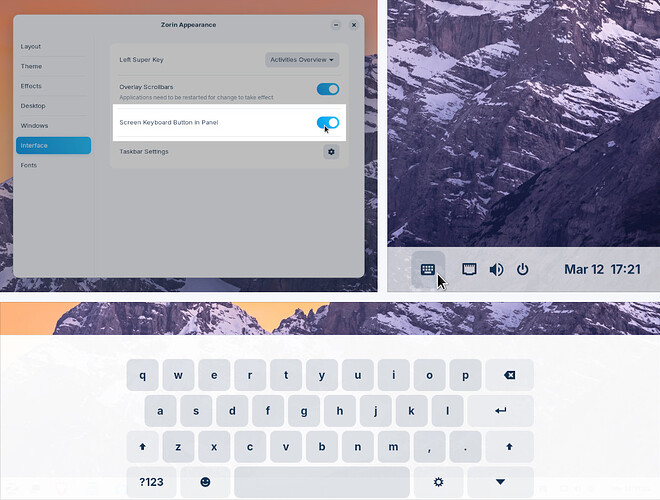Tap the p key
Viewport: 660px width, 500px height.
(x=465, y=375)
